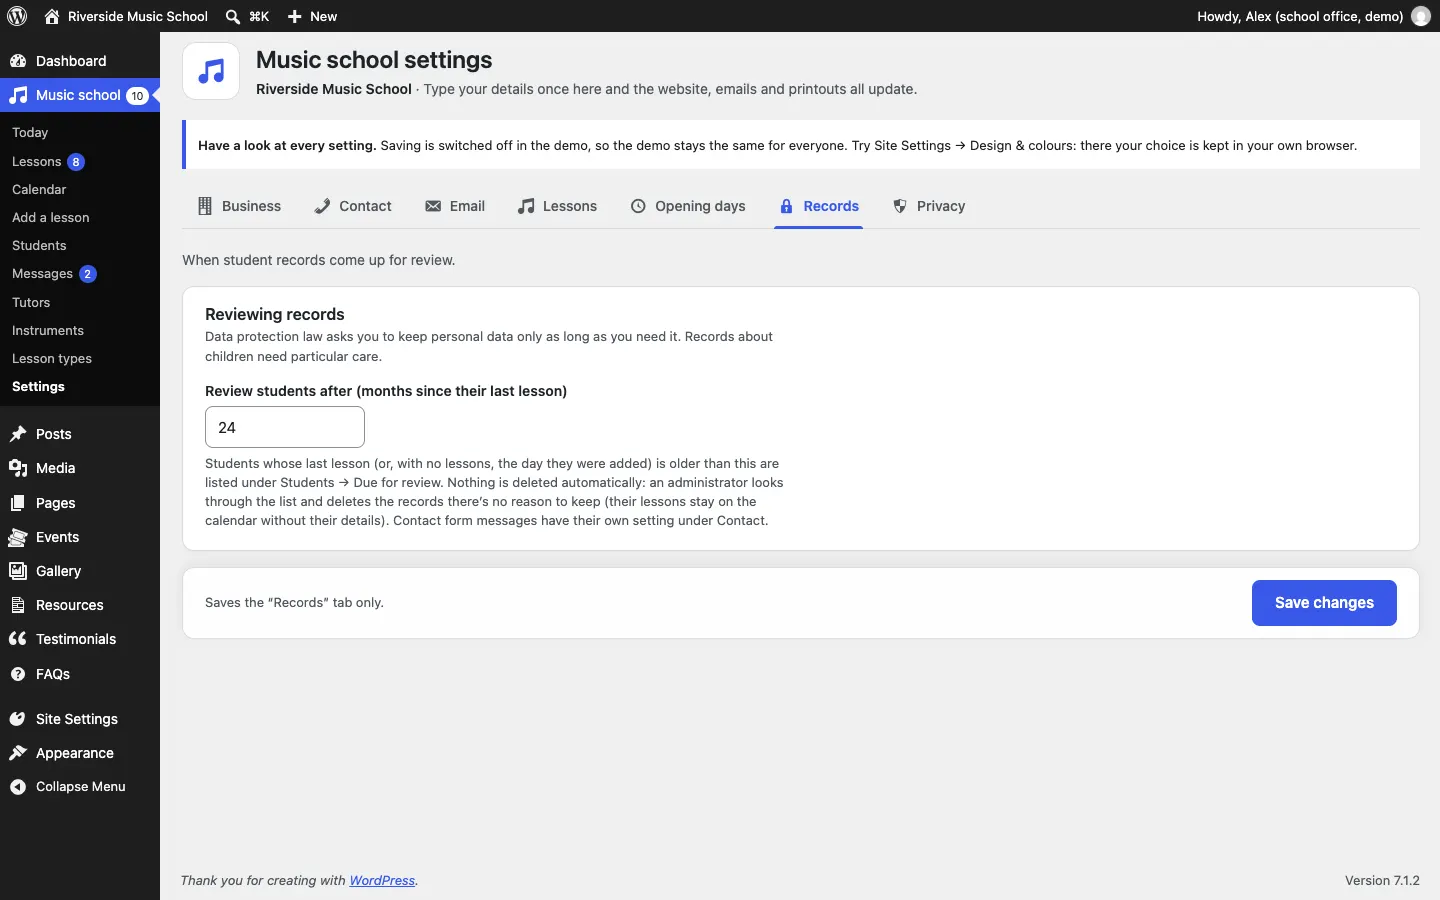Click the Pages icon in sidebar
Viewport: 1440px width, 900px height.
coord(18,503)
